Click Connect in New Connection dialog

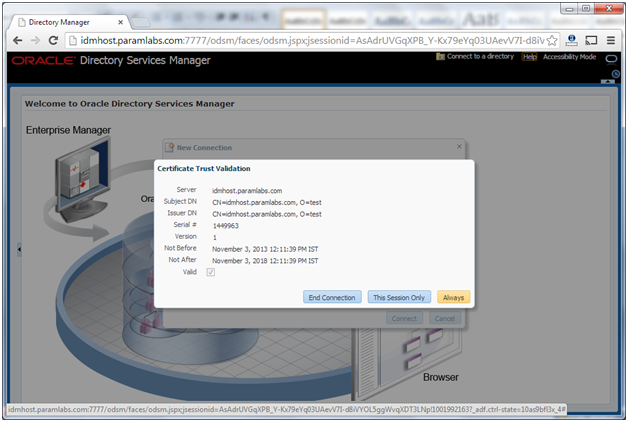tap(404, 318)
